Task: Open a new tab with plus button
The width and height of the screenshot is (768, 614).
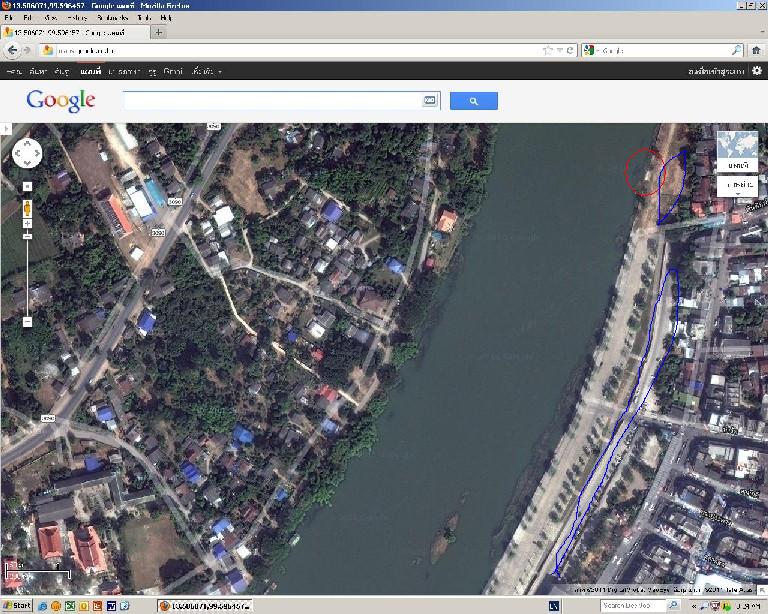Action: (x=158, y=32)
